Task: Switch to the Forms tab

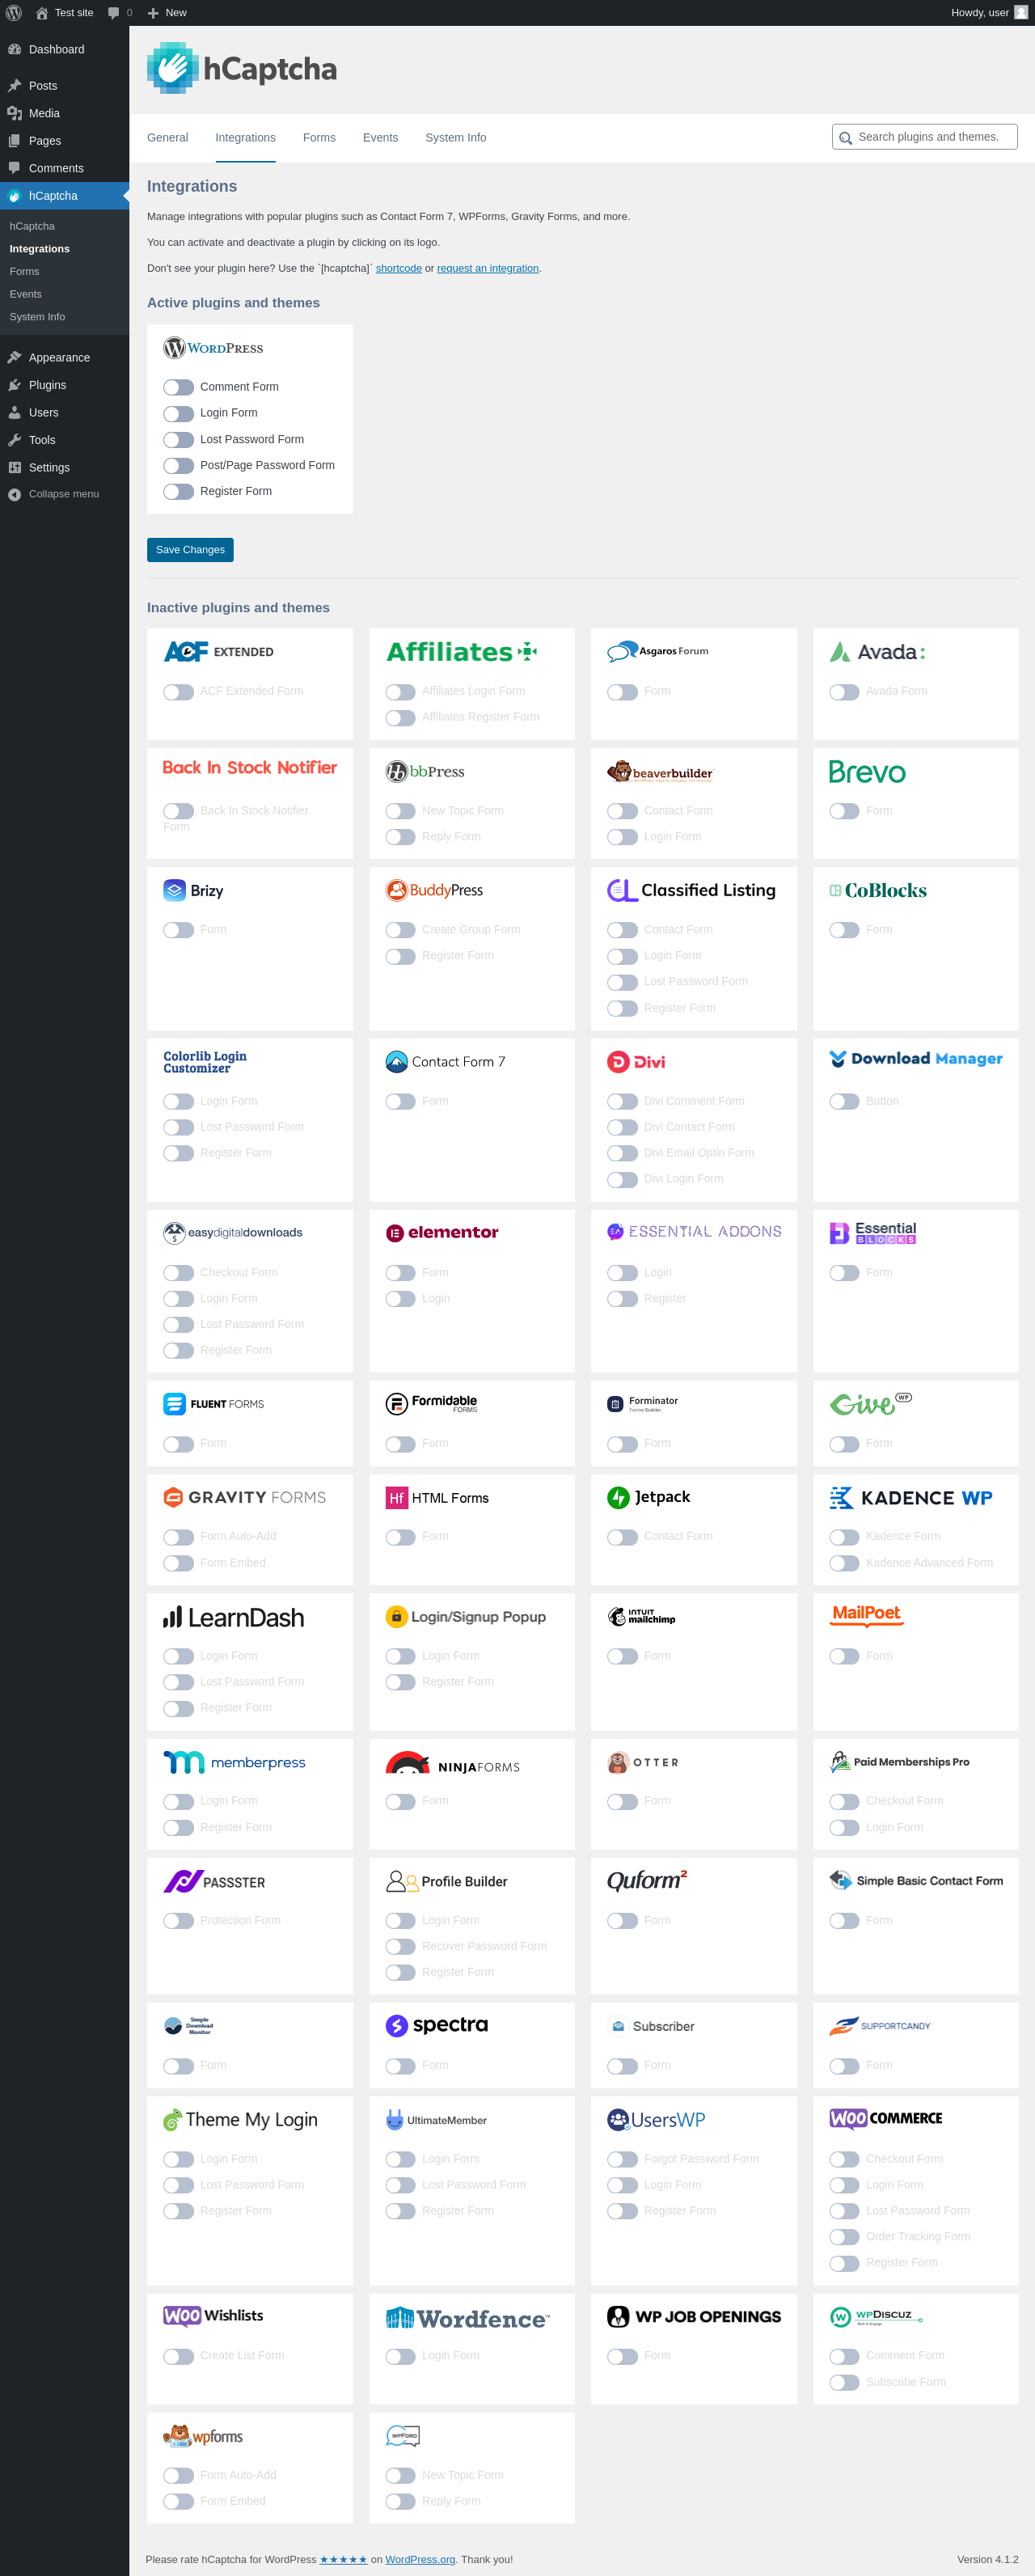Action: click(x=319, y=138)
